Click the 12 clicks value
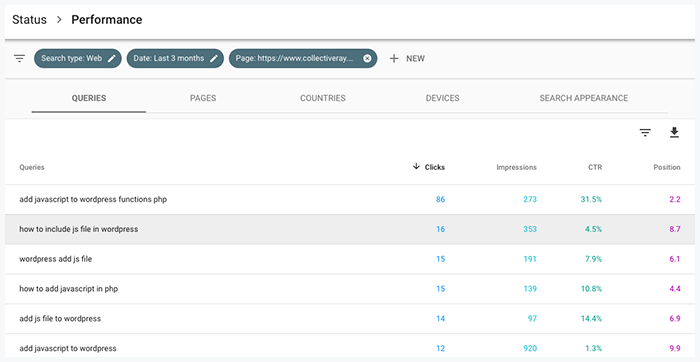This screenshot has width=700, height=362. (440, 348)
